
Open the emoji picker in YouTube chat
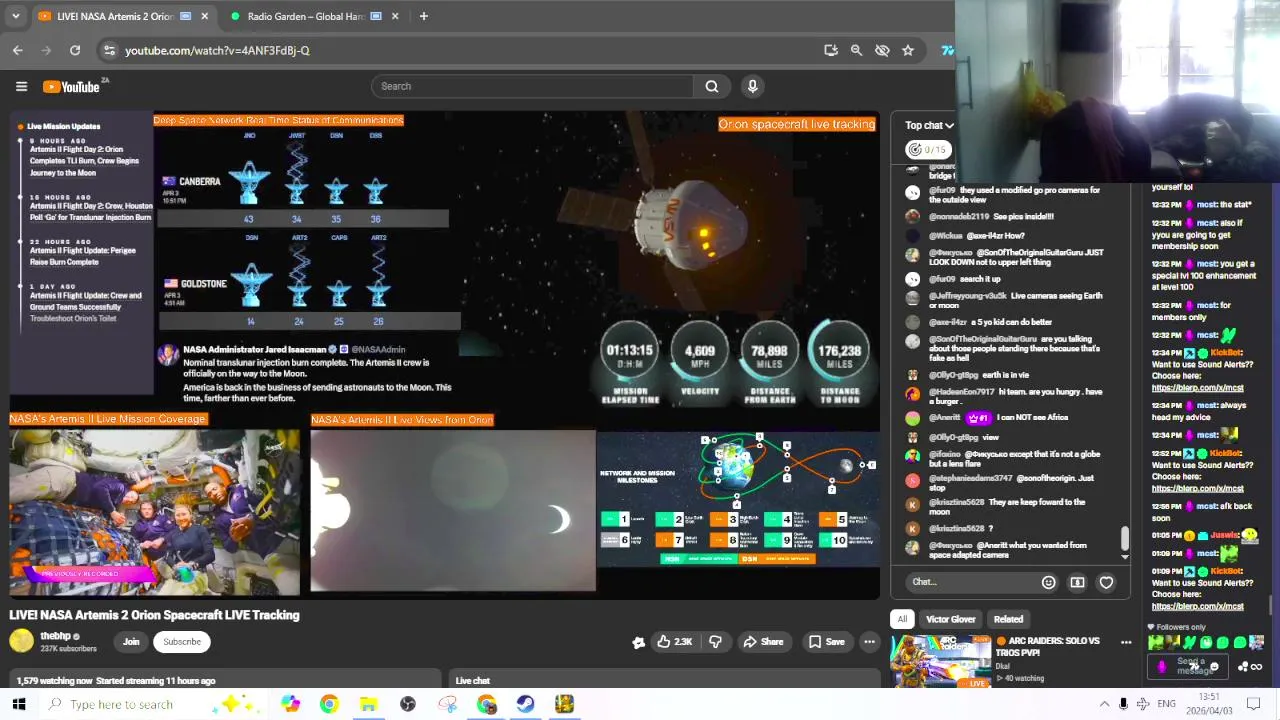(1048, 582)
